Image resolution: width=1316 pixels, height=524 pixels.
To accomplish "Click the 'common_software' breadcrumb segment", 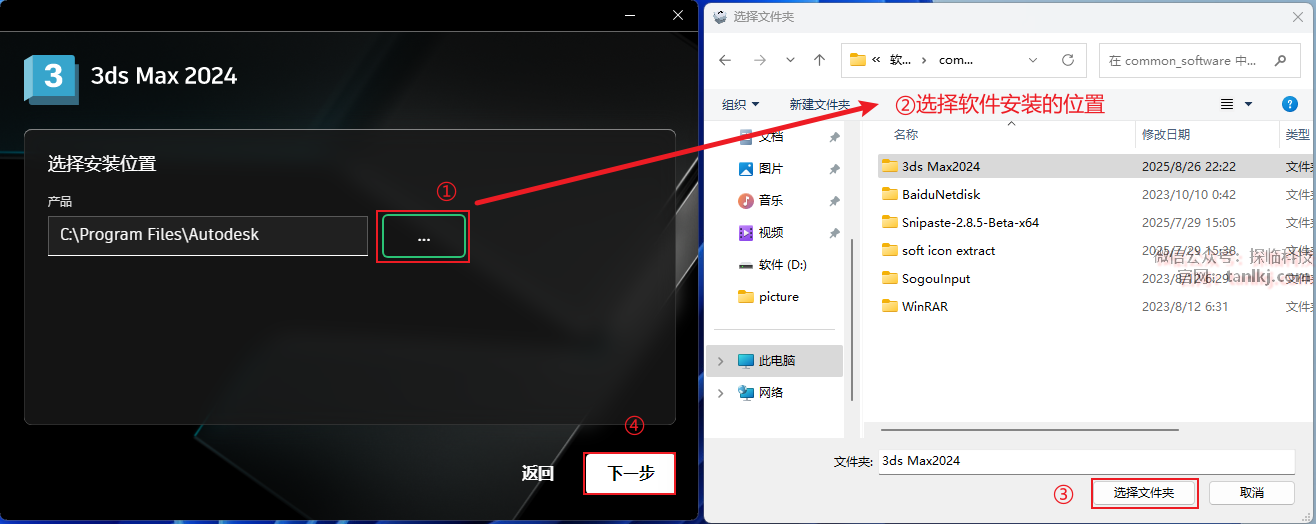I will pyautogui.click(x=956, y=60).
